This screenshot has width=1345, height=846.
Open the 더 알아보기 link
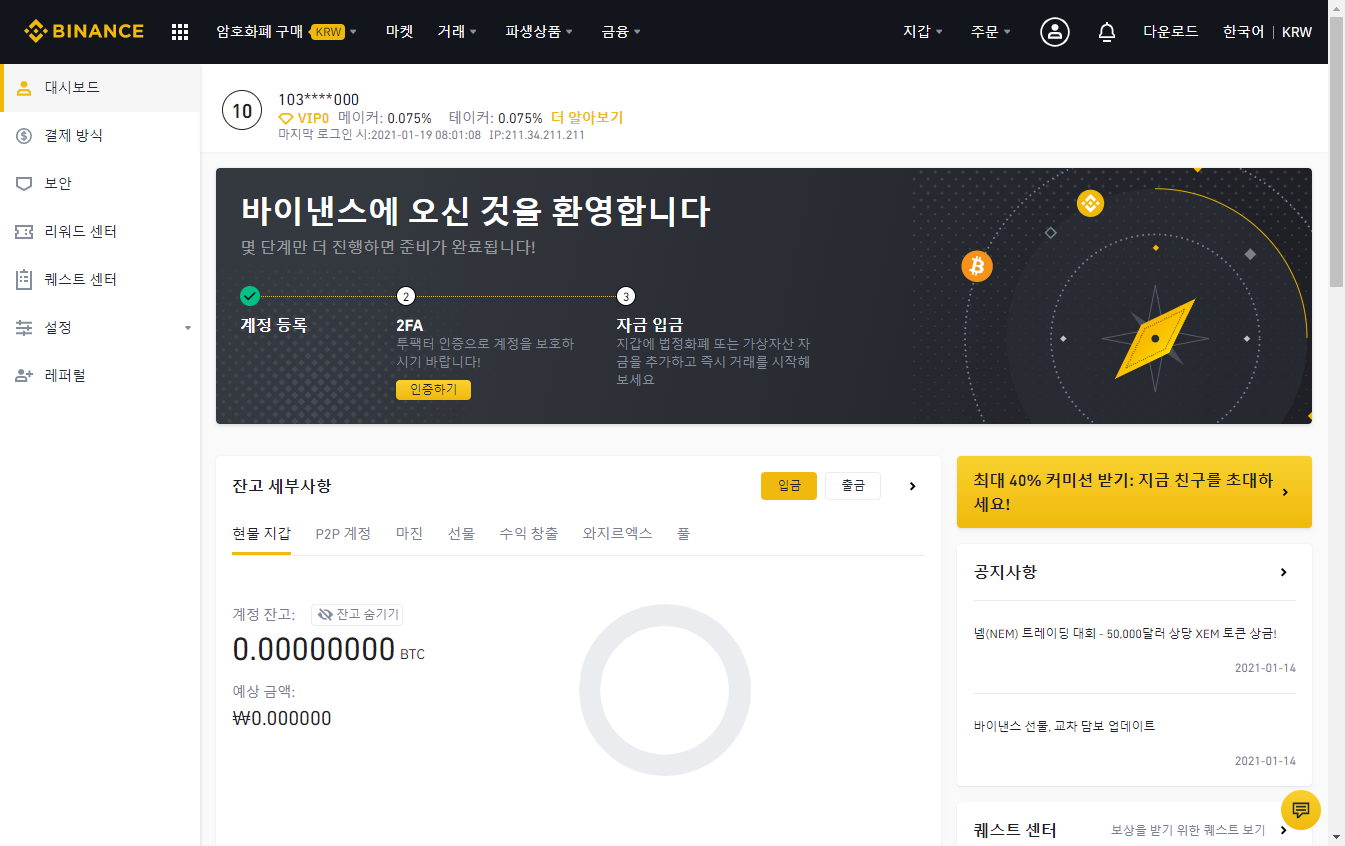587,117
